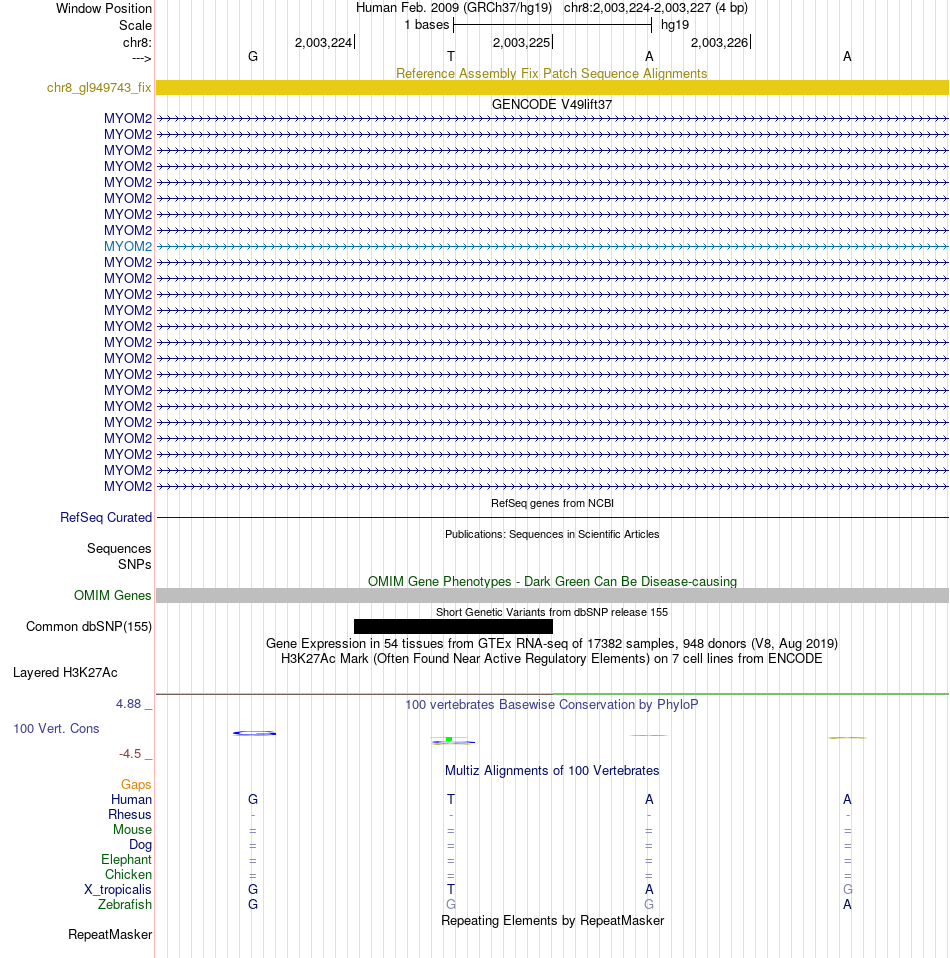950x958 pixels.
Task: Open the light-blue highlighted MYOM2 transcript label
Action: point(128,246)
